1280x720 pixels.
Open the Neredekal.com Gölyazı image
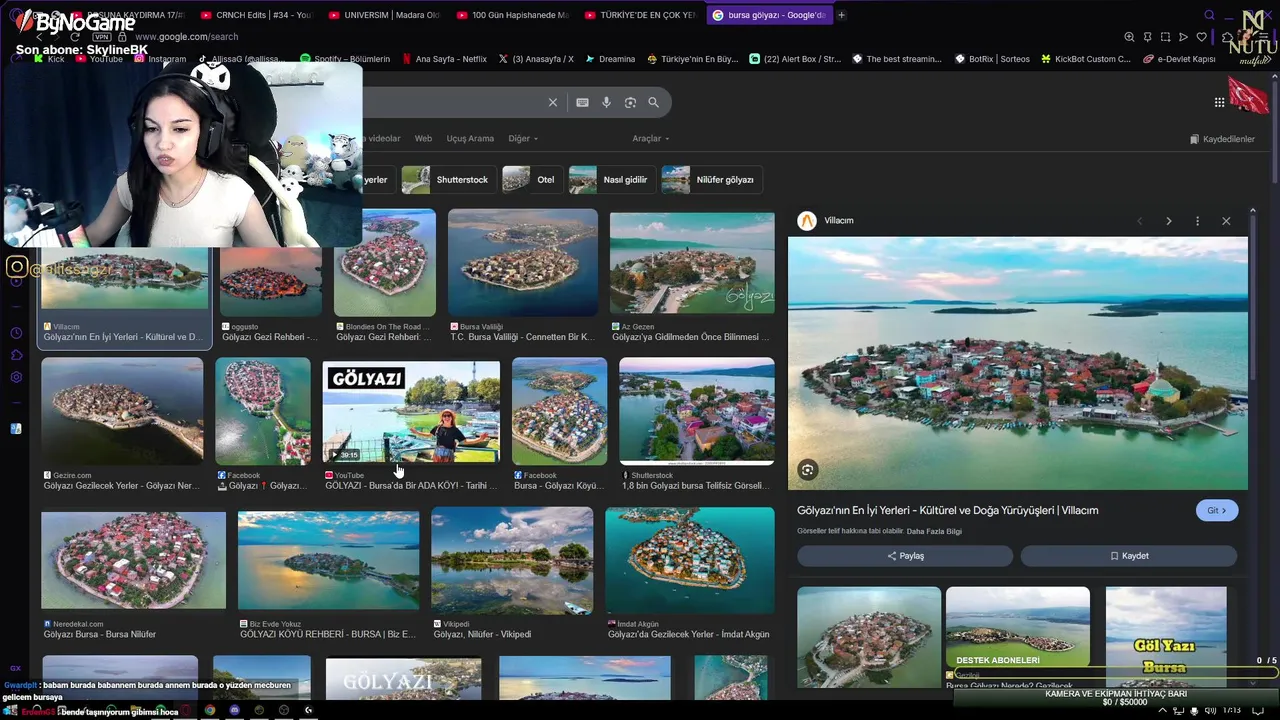133,561
